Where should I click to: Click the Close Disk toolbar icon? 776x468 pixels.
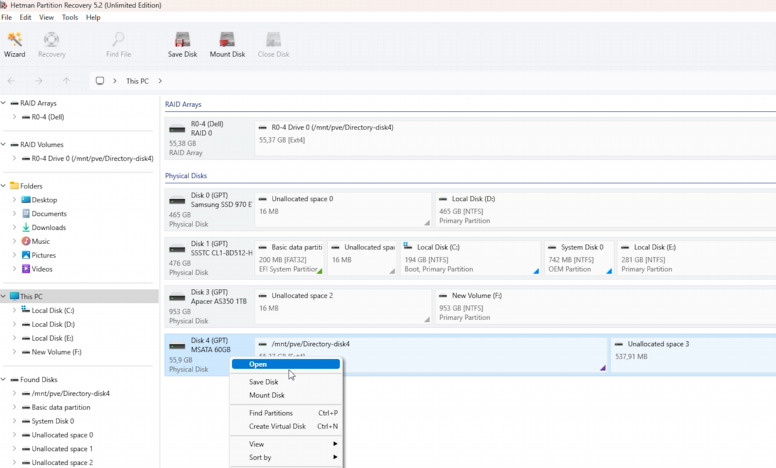[273, 45]
